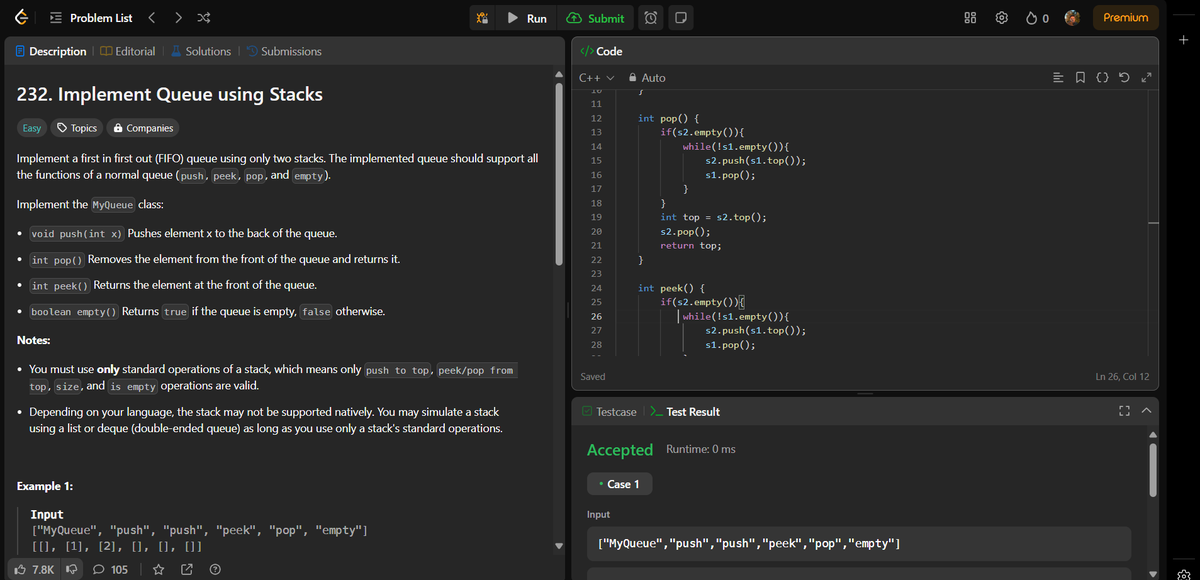Image resolution: width=1200 pixels, height=580 pixels.
Task: Pick a random problem with shuffle icon
Action: tap(203, 18)
